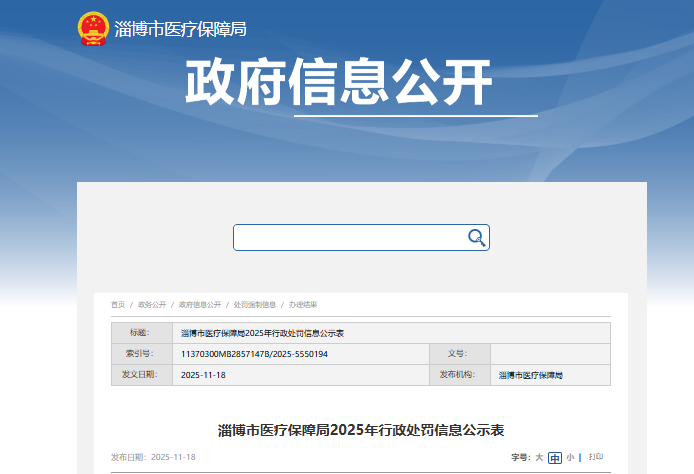Go to 首页 breadcrumb link
Image resolution: width=694 pixels, height=474 pixels.
[118, 304]
